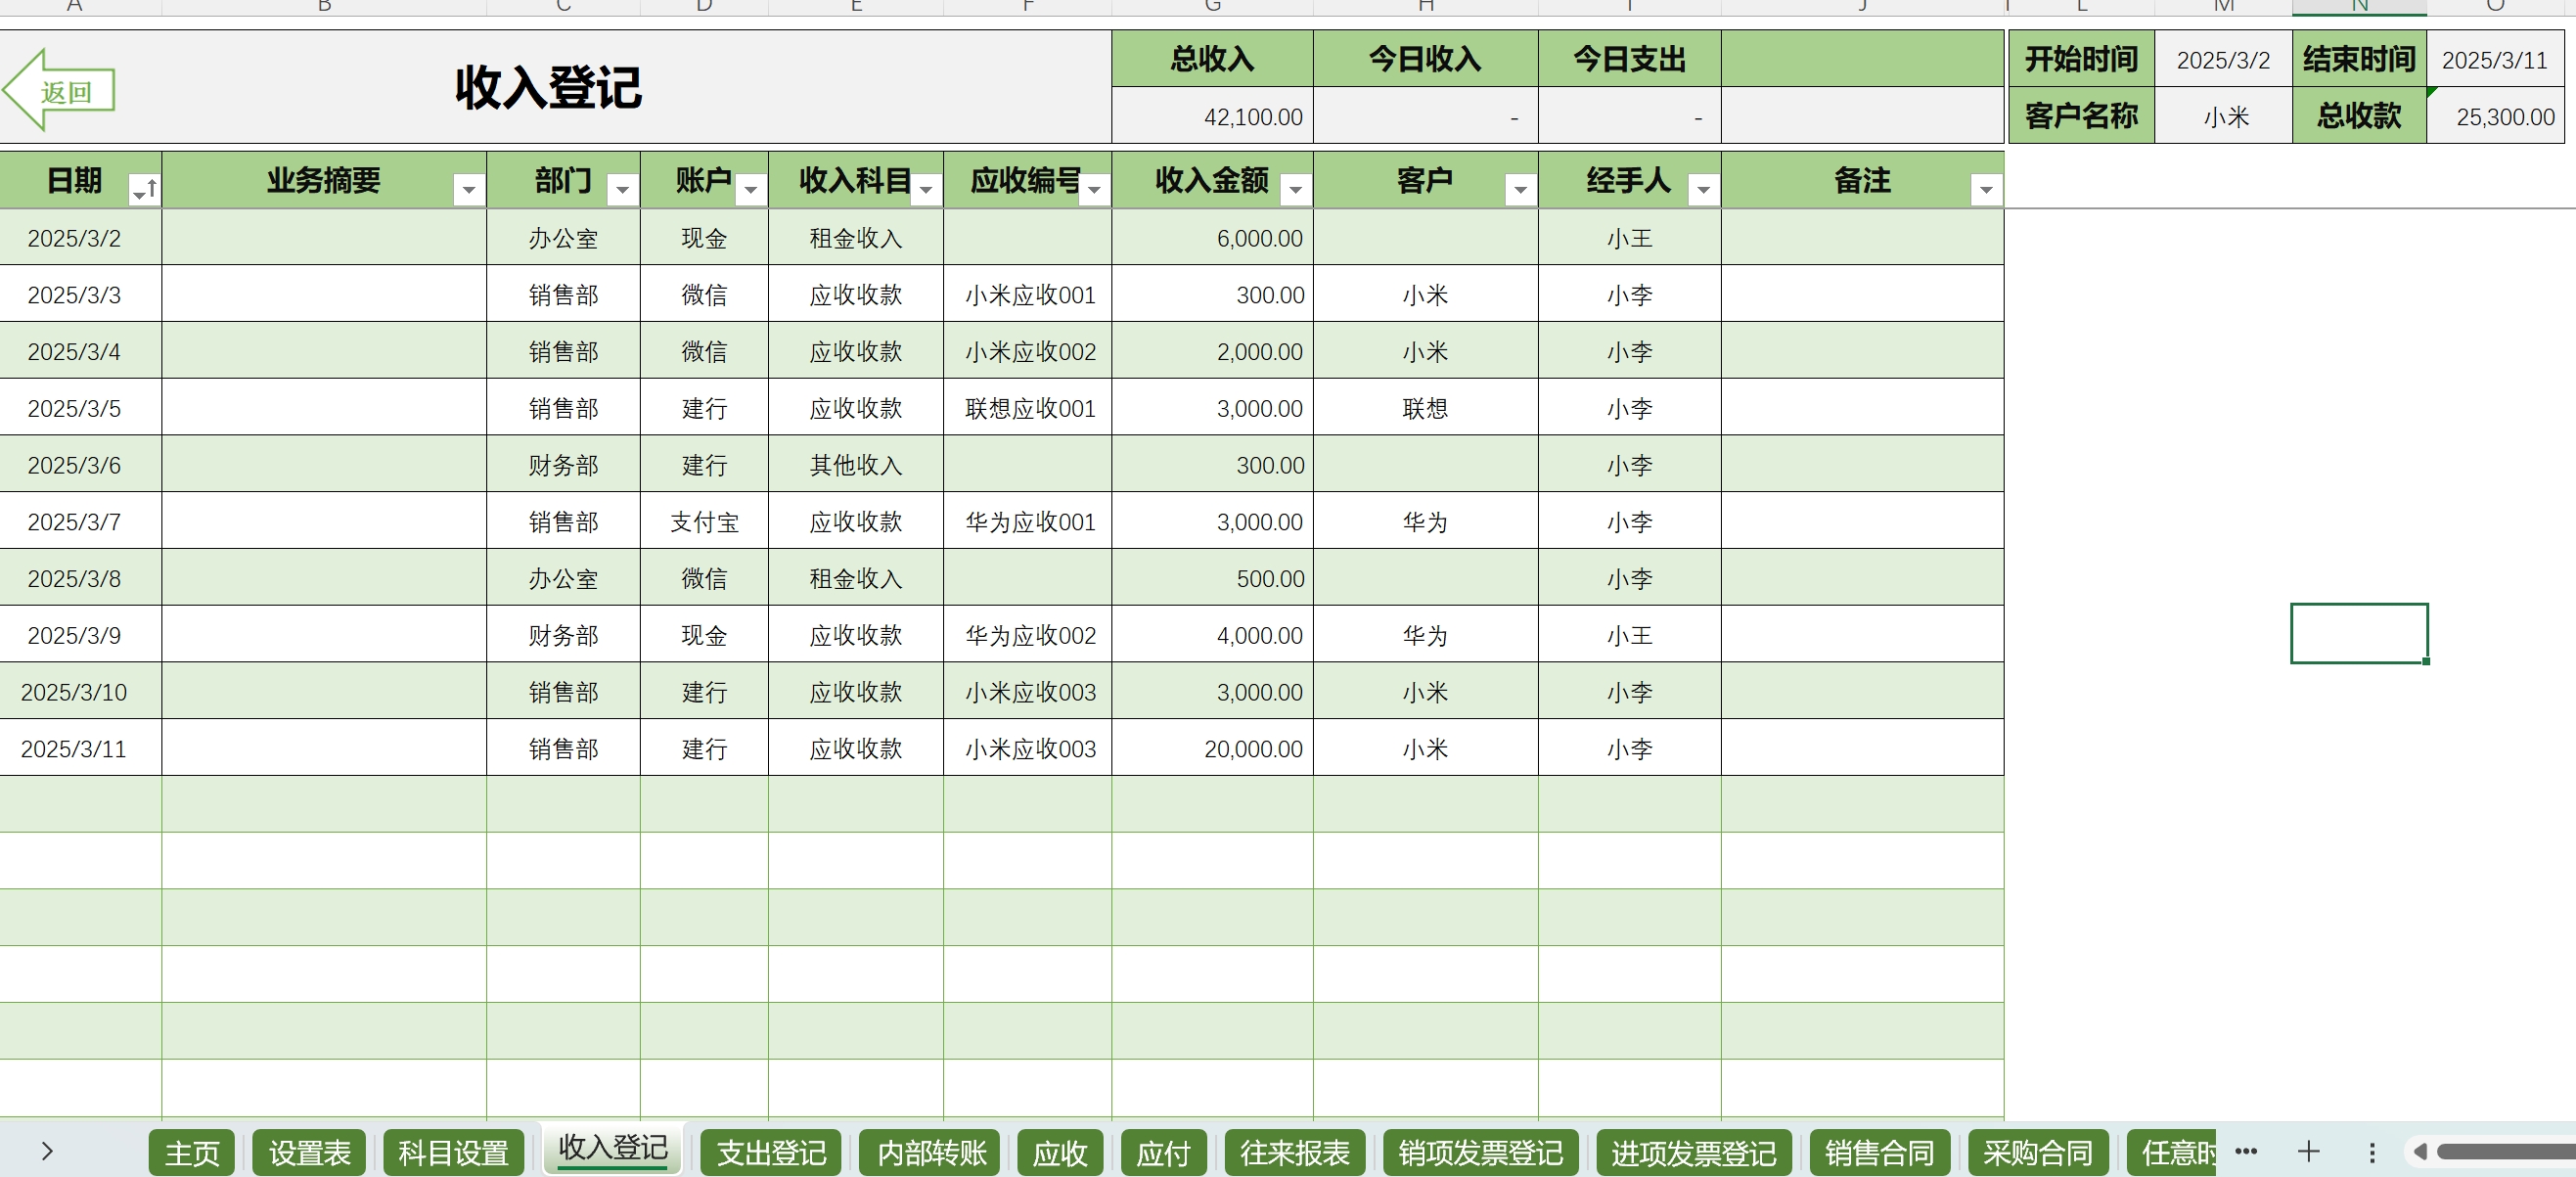Select the cell 小米应收001

[1028, 295]
